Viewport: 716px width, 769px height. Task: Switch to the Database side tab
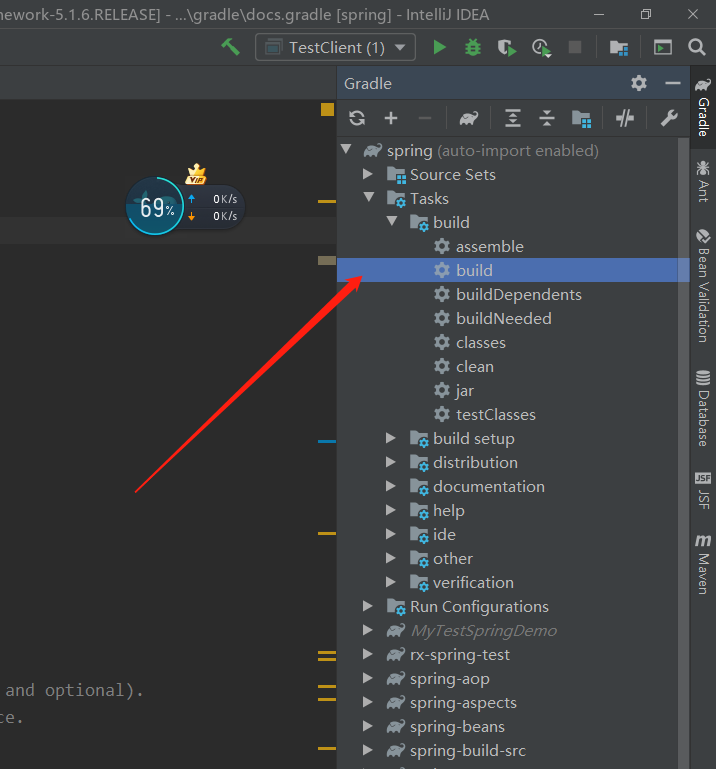tap(703, 408)
